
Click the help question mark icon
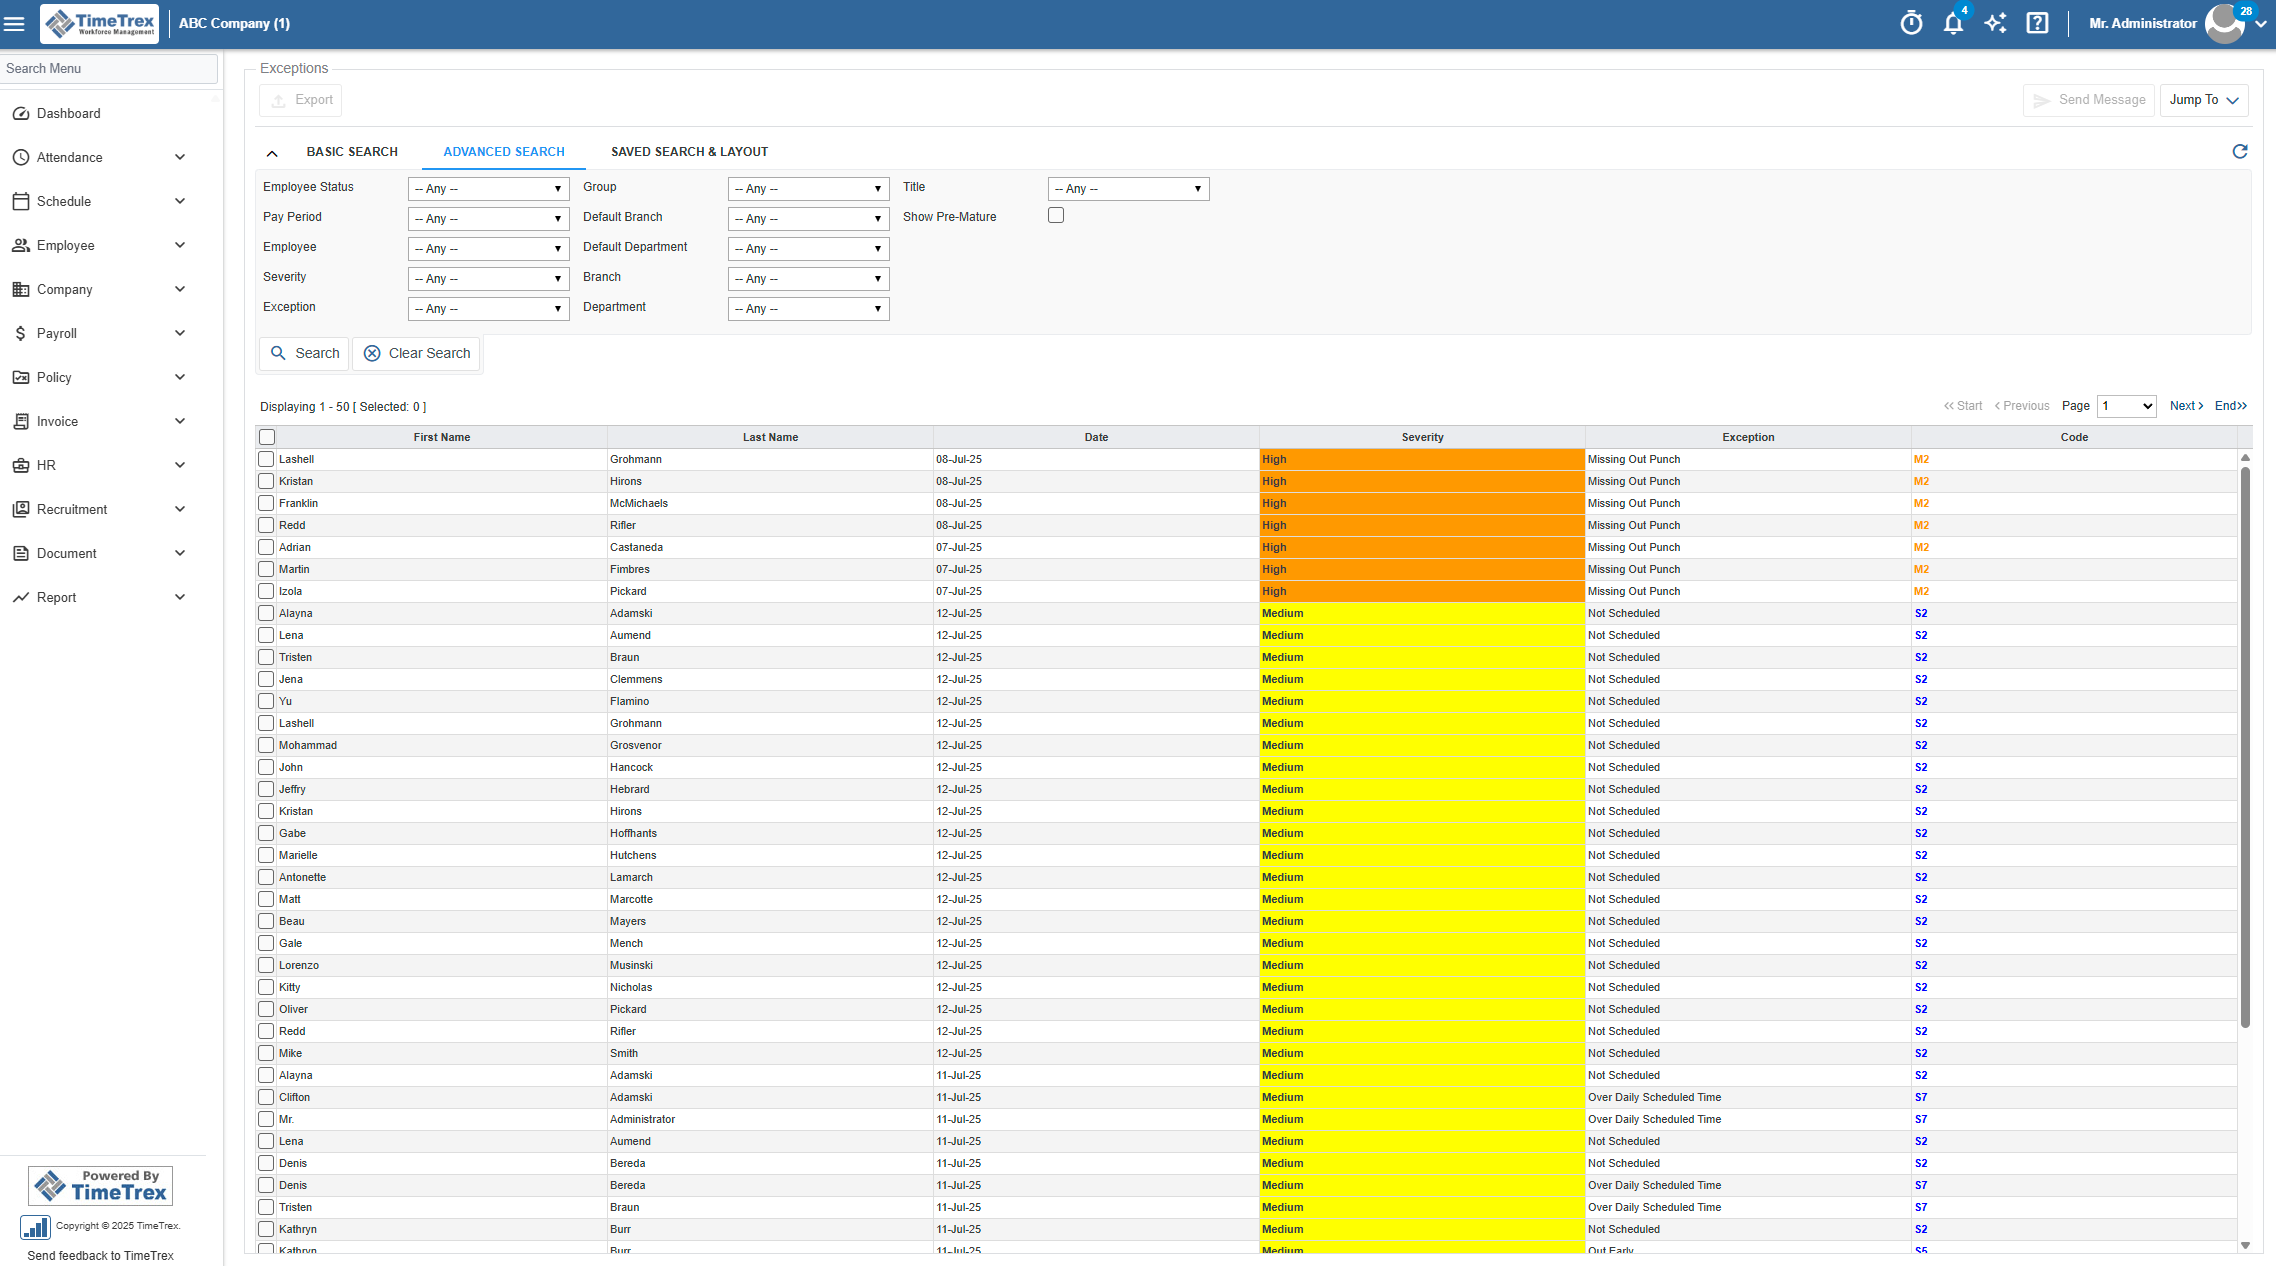tap(2037, 22)
